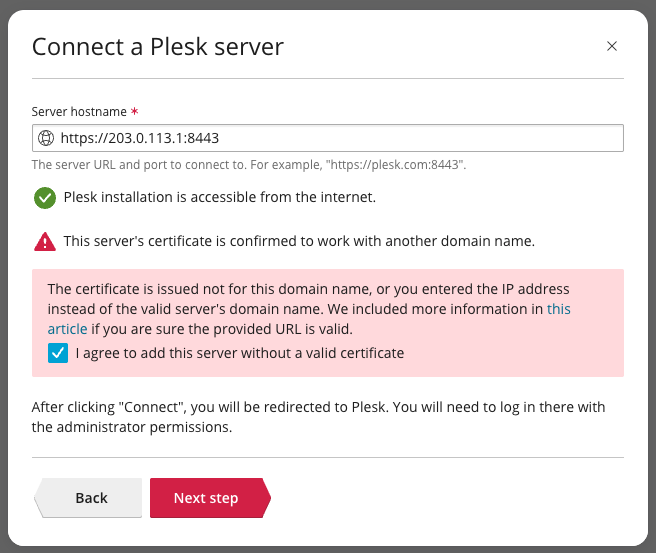Click 'I agree to add this server' label
Image resolution: width=656 pixels, height=553 pixels.
click(x=240, y=353)
